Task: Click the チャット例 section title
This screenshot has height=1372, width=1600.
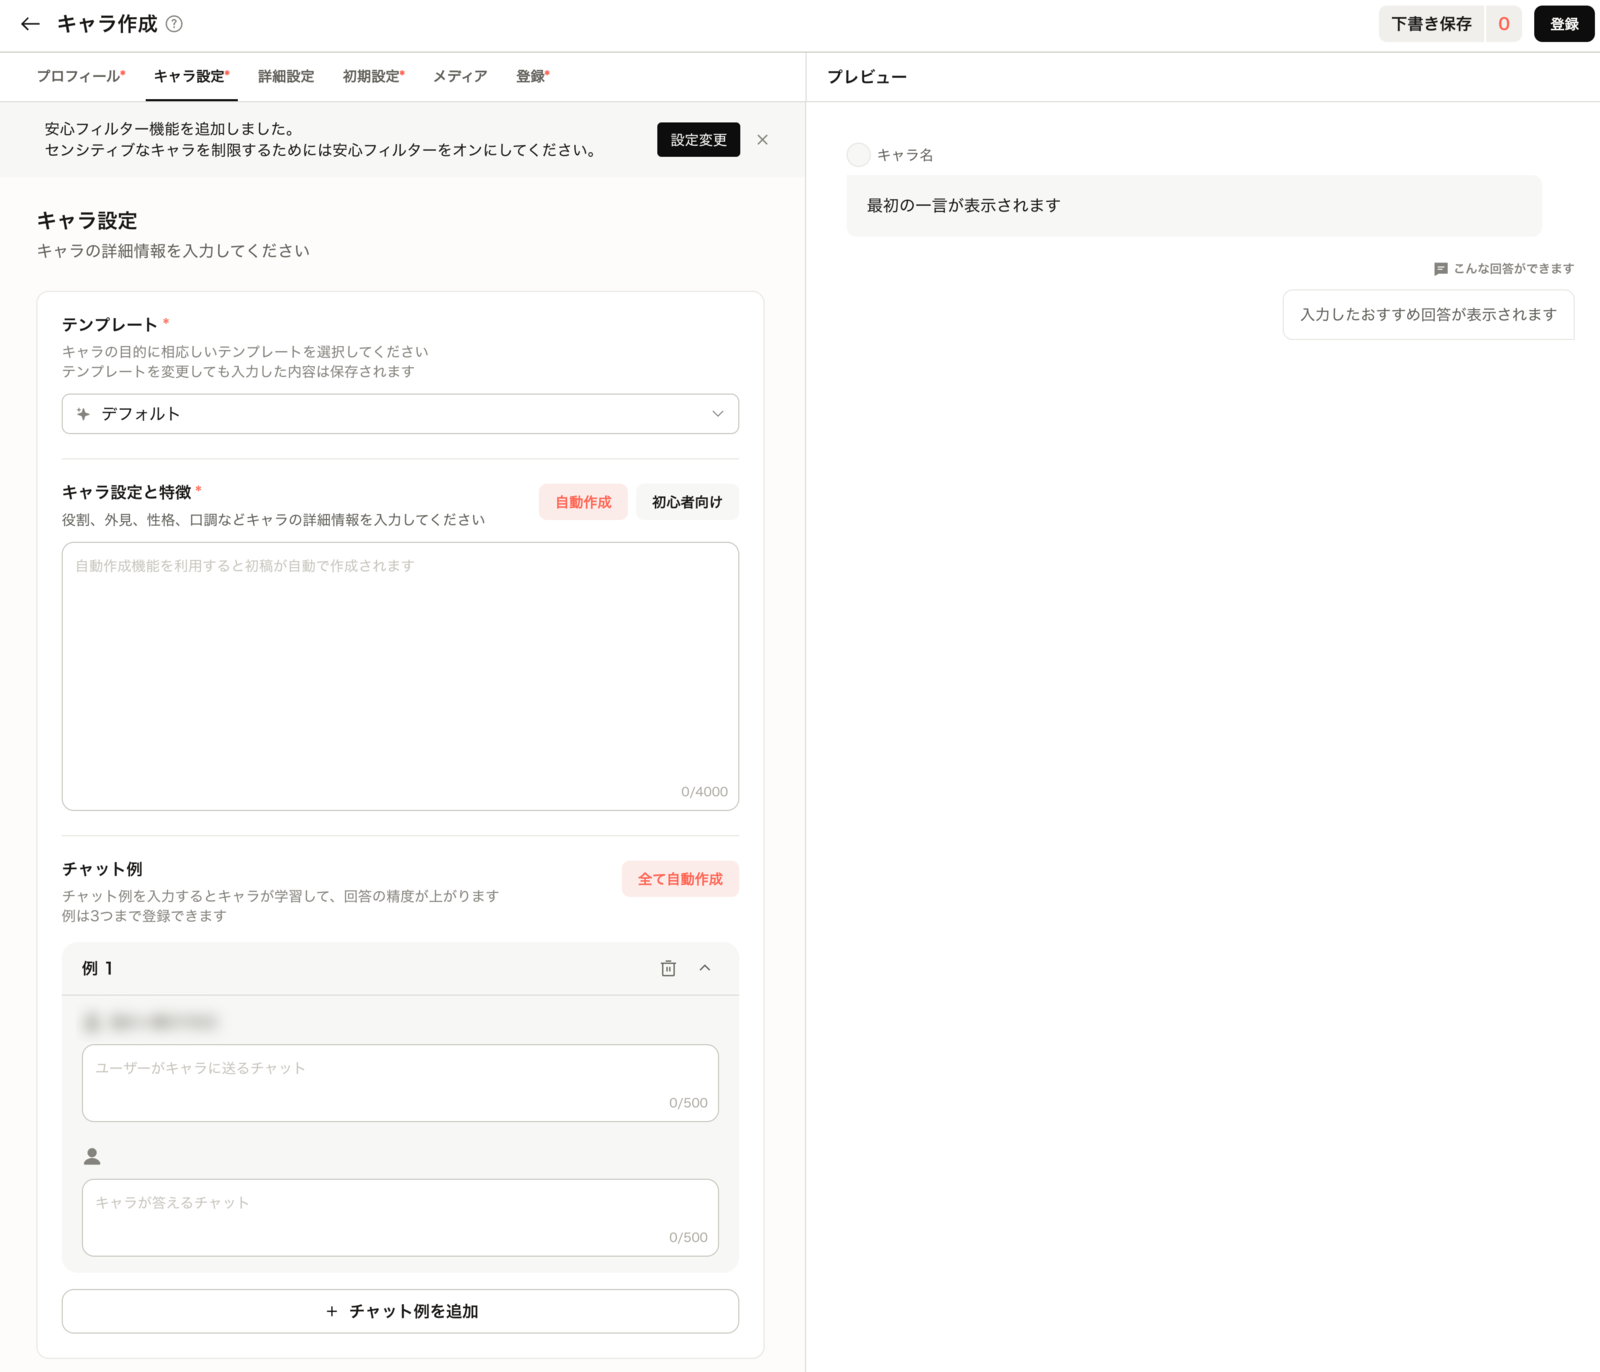Action: coord(102,869)
